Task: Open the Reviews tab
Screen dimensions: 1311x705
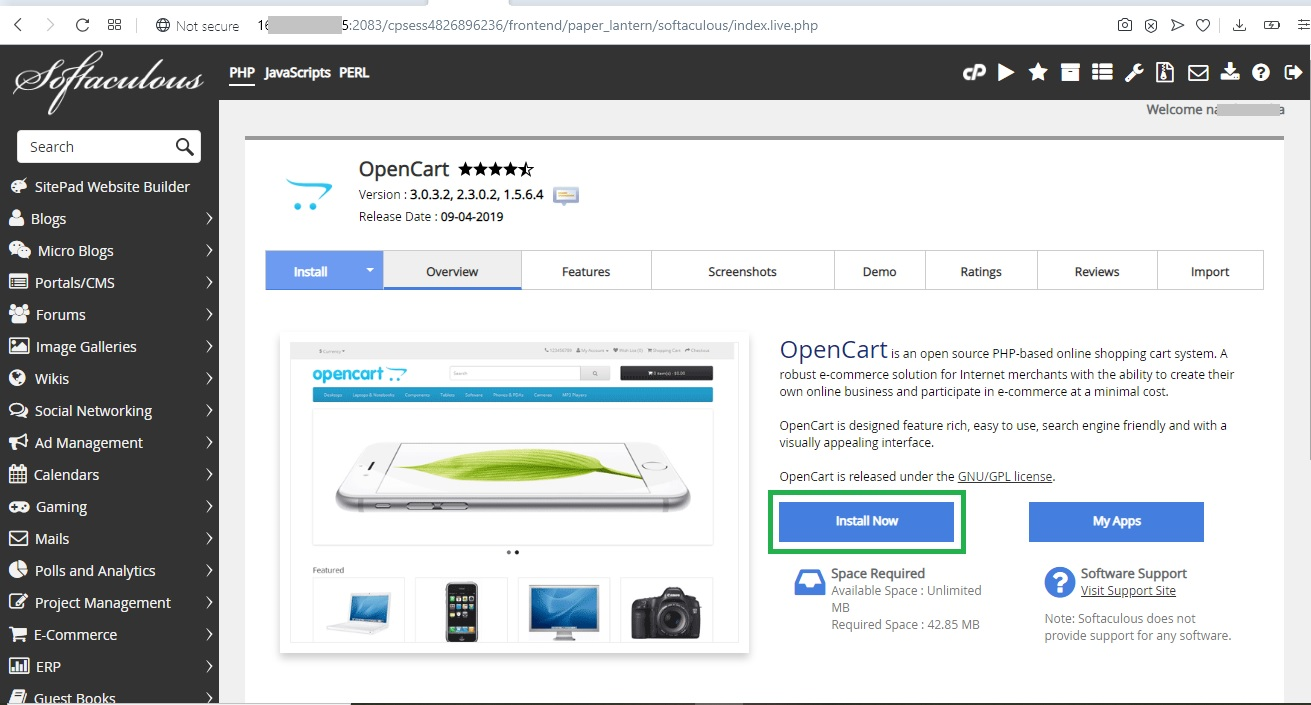Action: [x=1097, y=271]
